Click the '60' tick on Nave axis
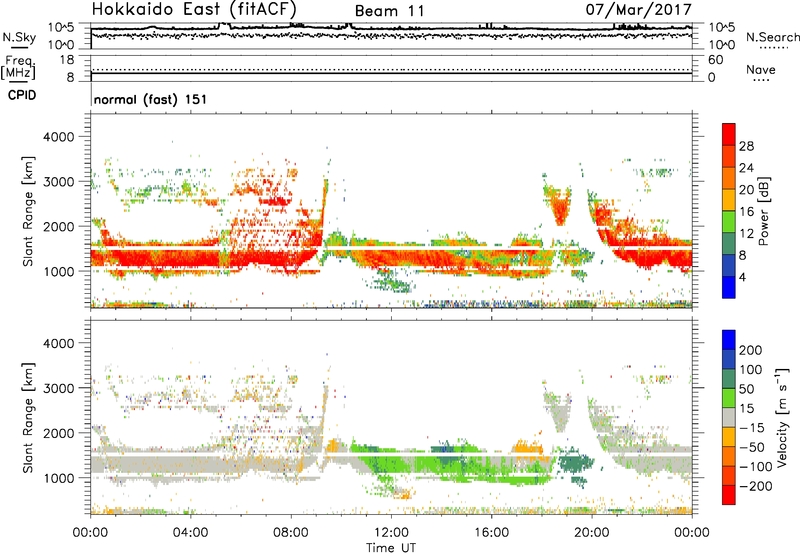The width and height of the screenshot is (800, 554). [x=715, y=60]
